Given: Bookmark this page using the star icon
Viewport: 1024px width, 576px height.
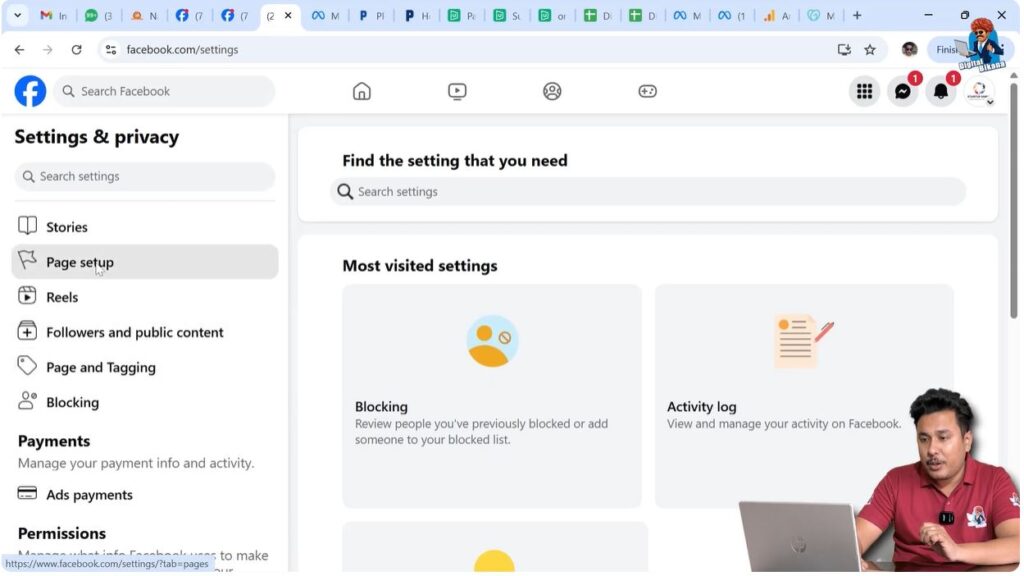Looking at the screenshot, I should click(x=871, y=49).
